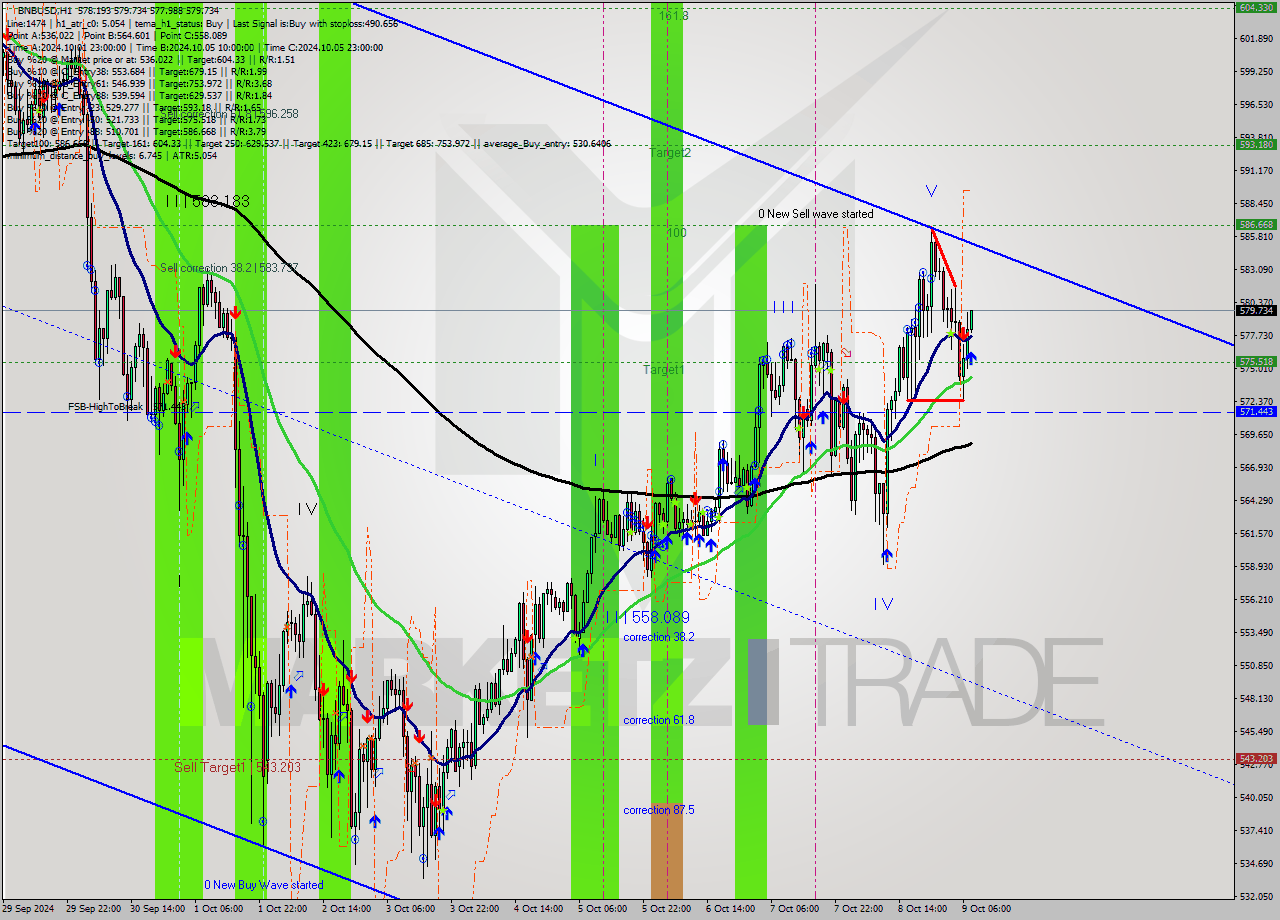1280x920 pixels.
Task: Click the '161.8' Fibonacci level label
Action: (x=674, y=16)
